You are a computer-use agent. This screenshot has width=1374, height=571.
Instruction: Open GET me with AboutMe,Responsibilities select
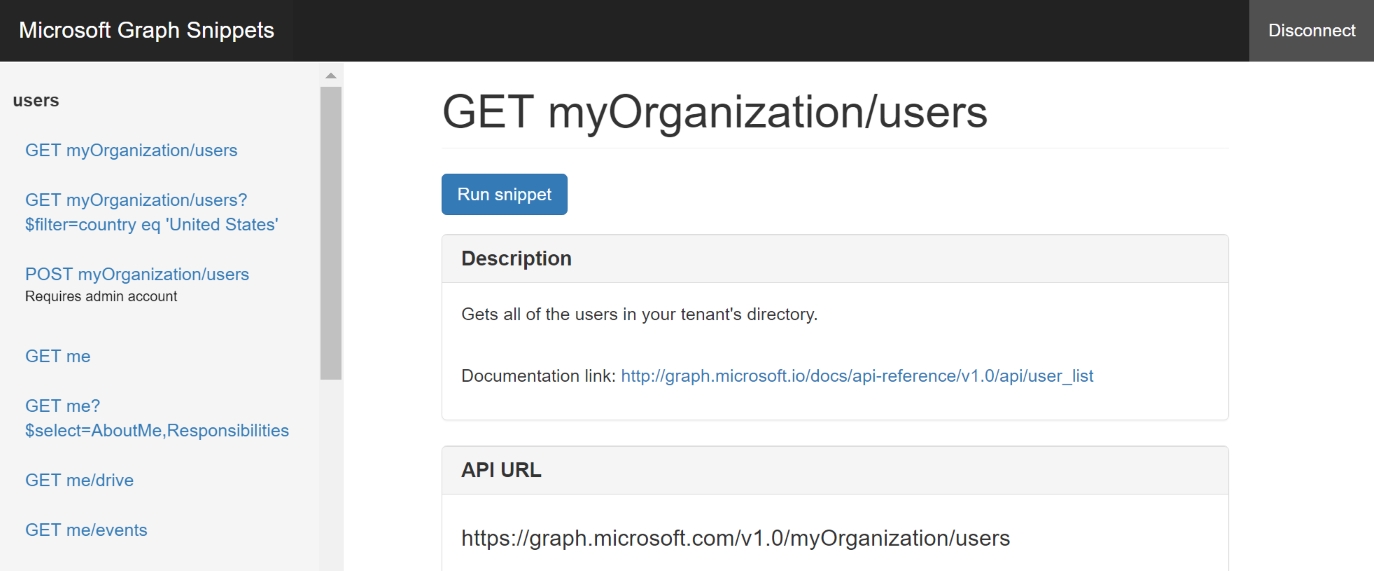pos(157,418)
